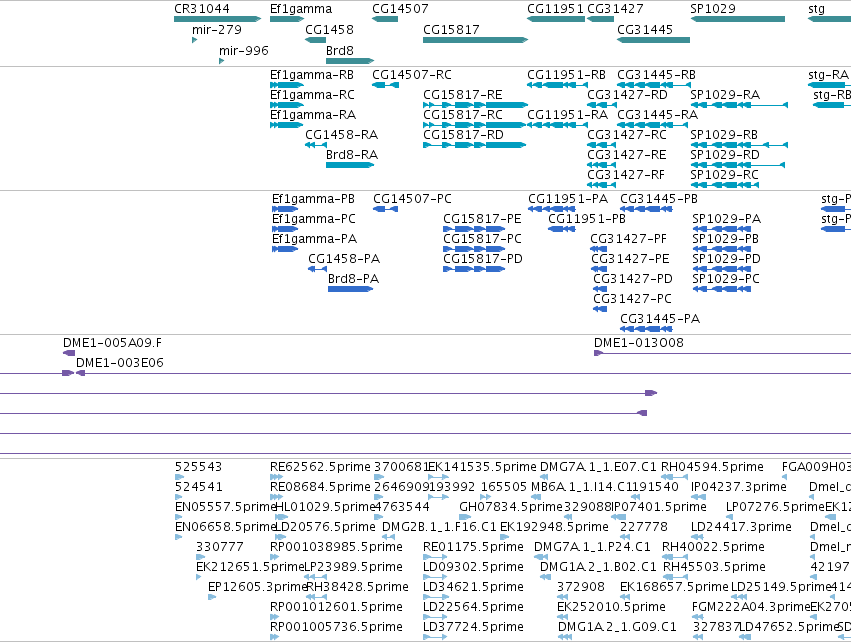
Task: Click the CG31427-PC protein glyph
Action: tap(600, 309)
